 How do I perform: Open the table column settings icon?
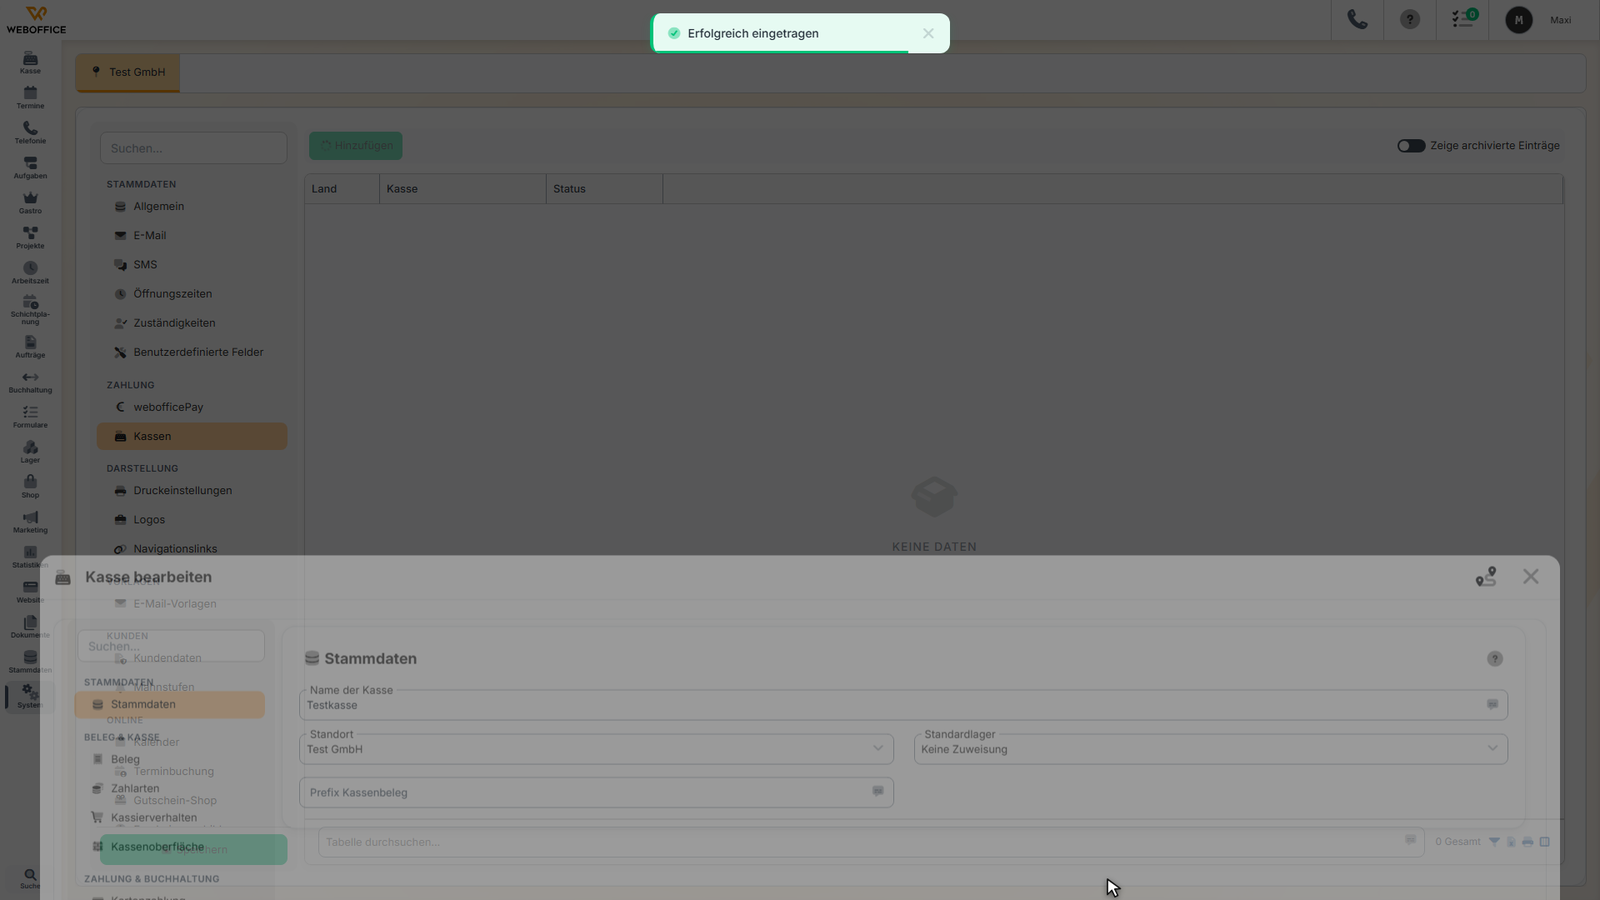coord(1545,842)
